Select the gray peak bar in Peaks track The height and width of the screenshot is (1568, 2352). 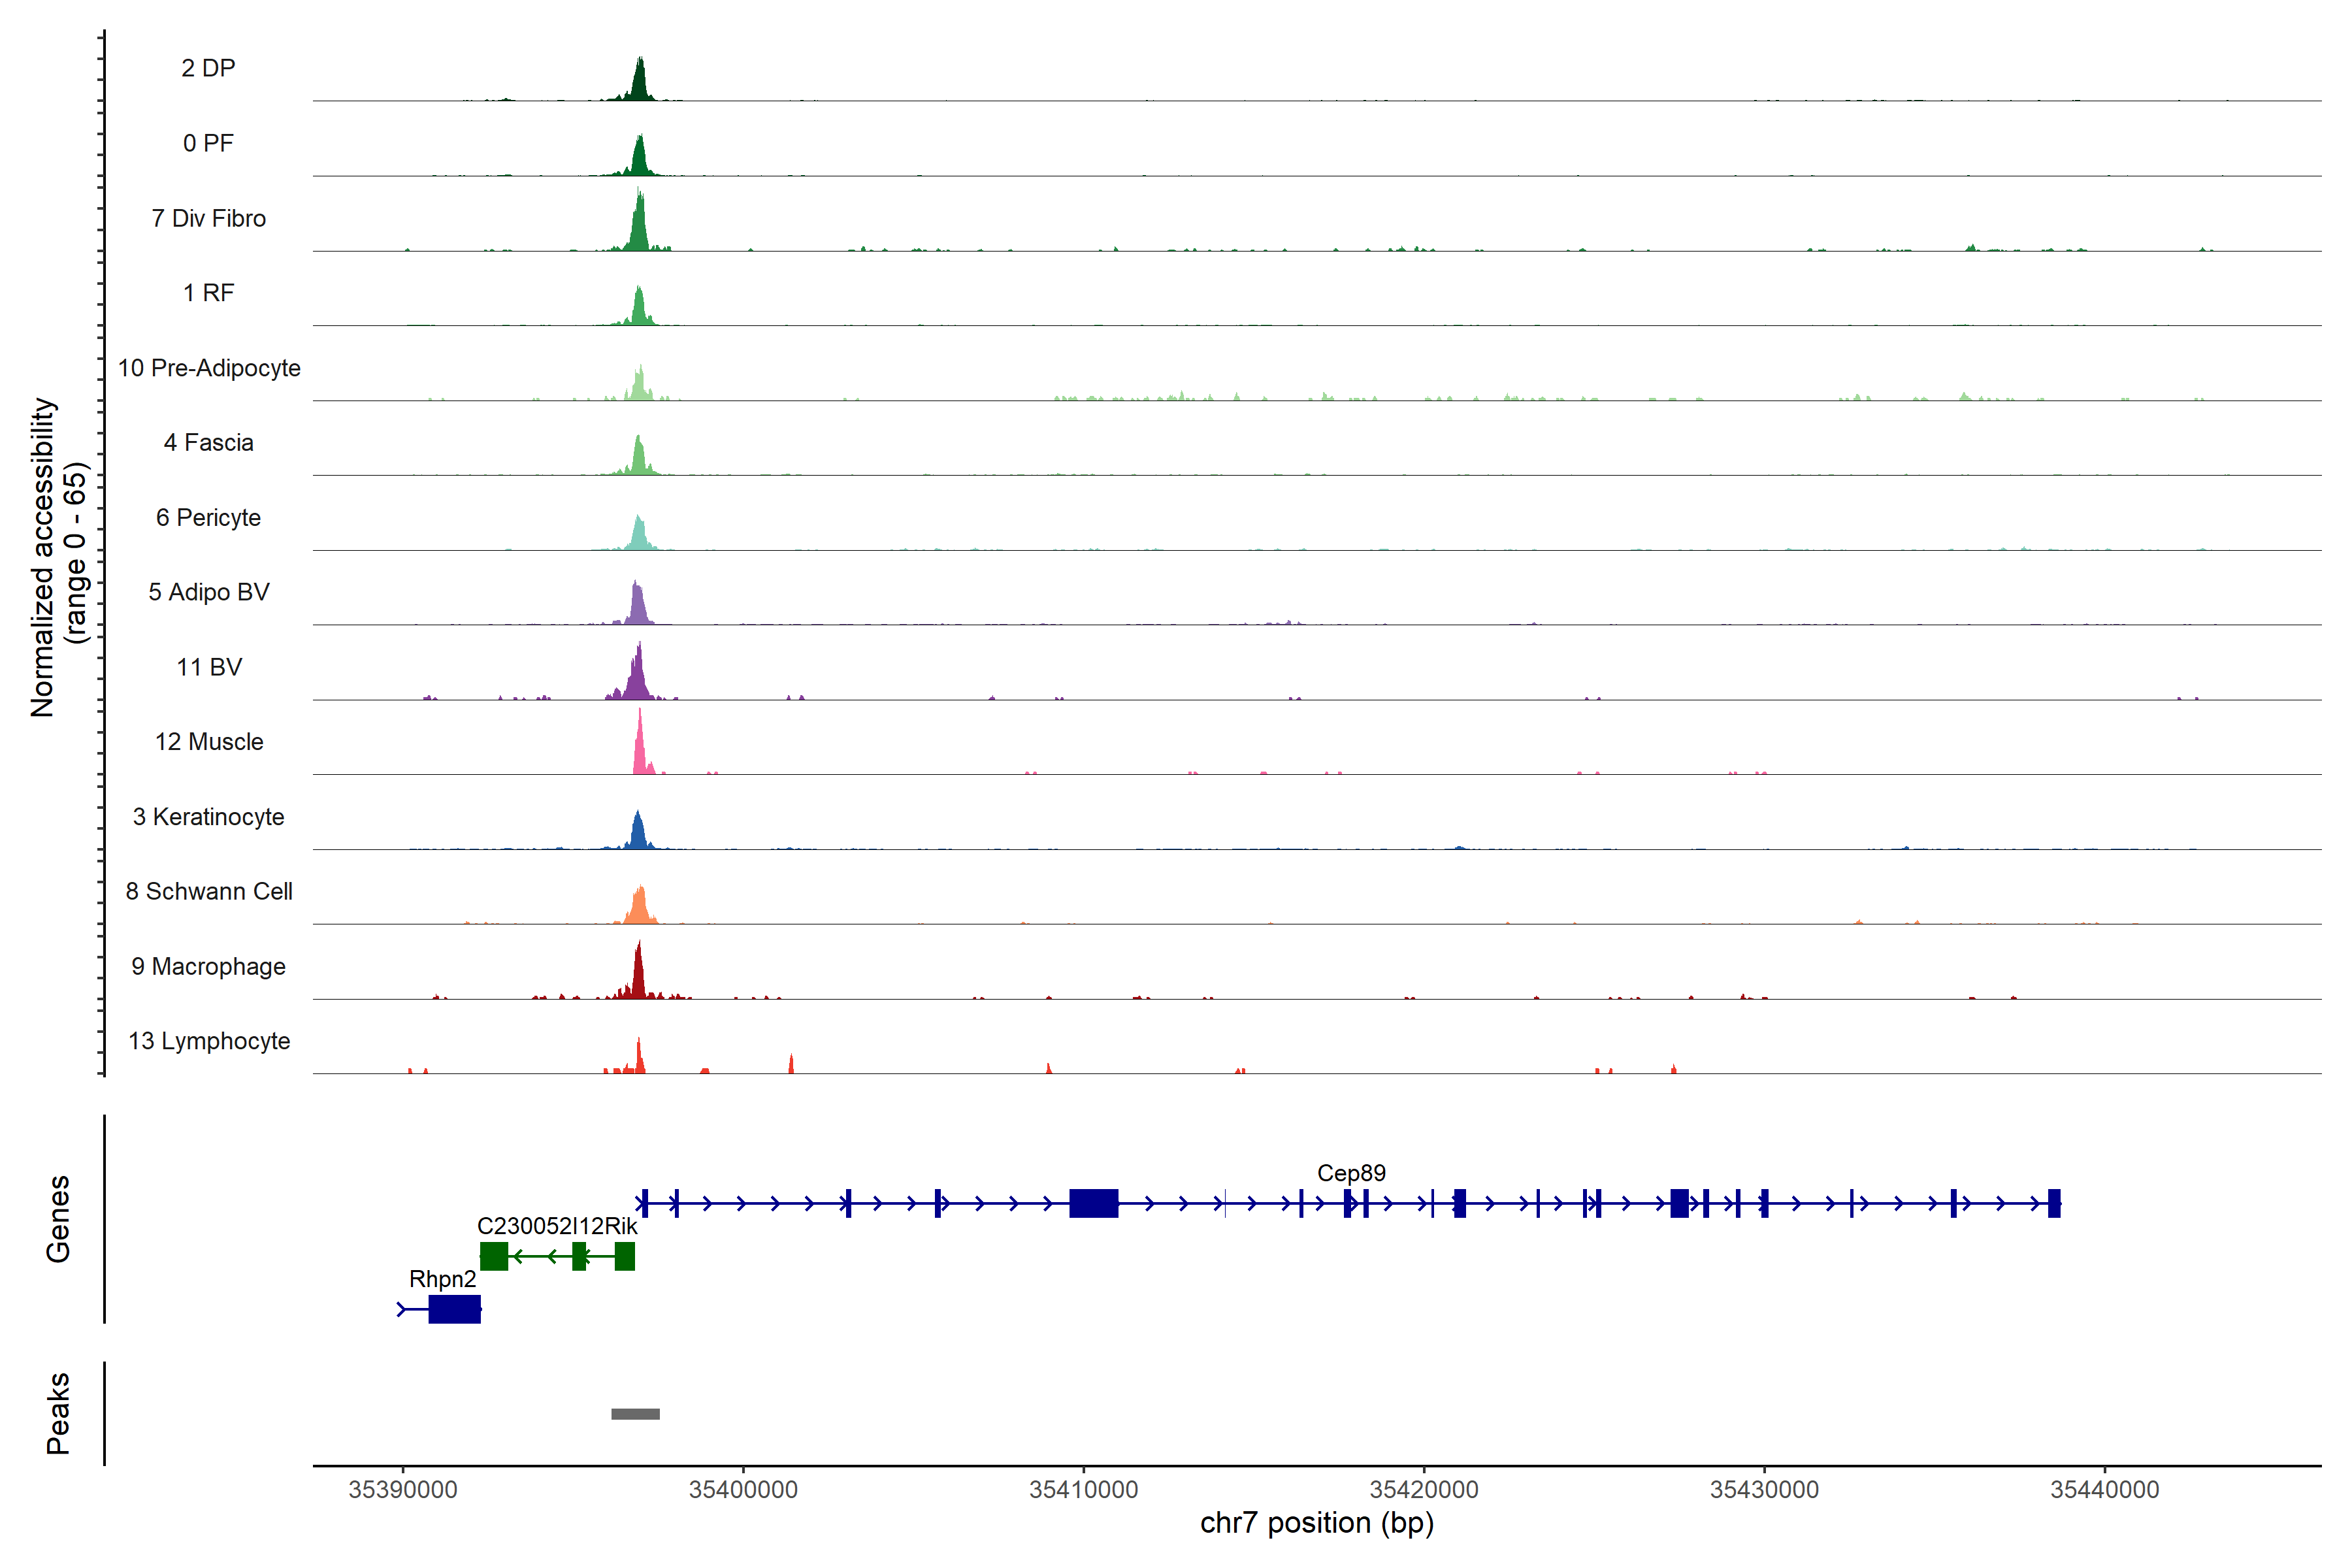click(x=635, y=1414)
